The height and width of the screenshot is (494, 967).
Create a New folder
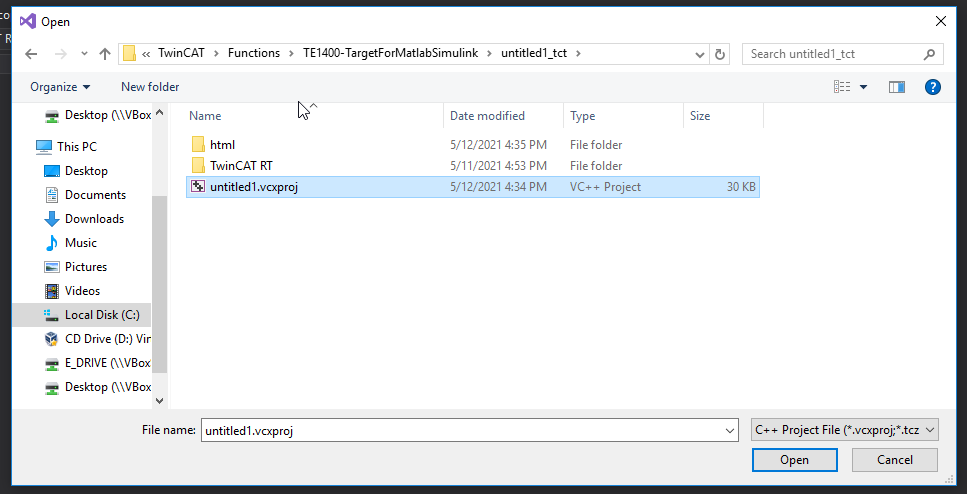coord(150,87)
